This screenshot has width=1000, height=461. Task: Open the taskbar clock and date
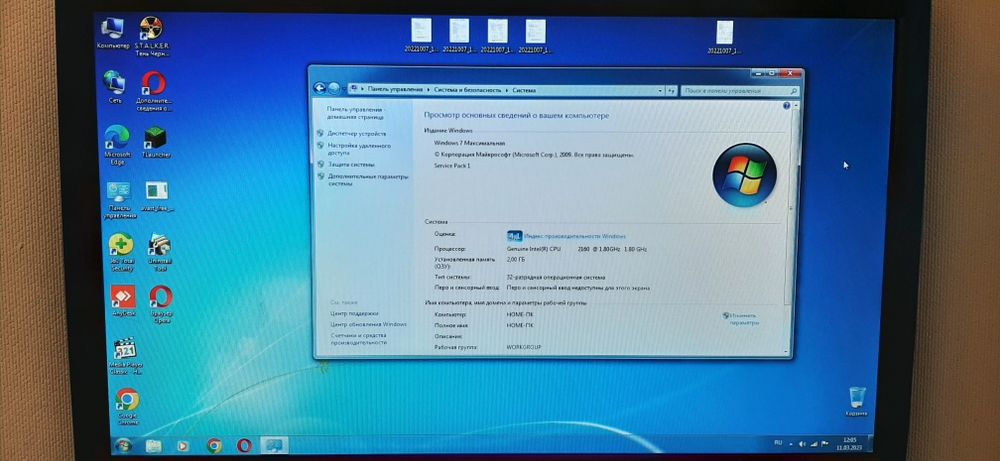pyautogui.click(x=849, y=443)
